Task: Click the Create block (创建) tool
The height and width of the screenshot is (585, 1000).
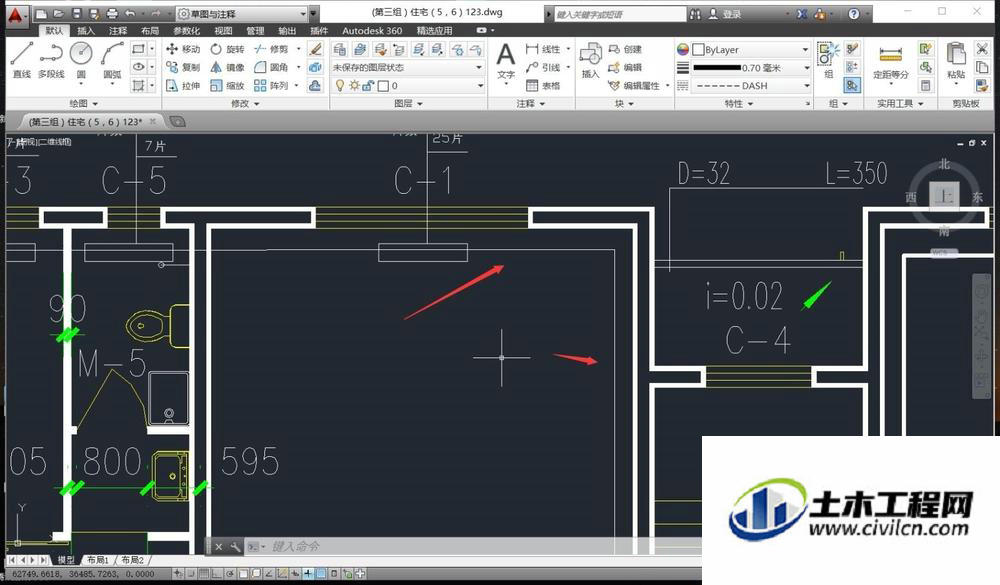Action: tap(625, 49)
